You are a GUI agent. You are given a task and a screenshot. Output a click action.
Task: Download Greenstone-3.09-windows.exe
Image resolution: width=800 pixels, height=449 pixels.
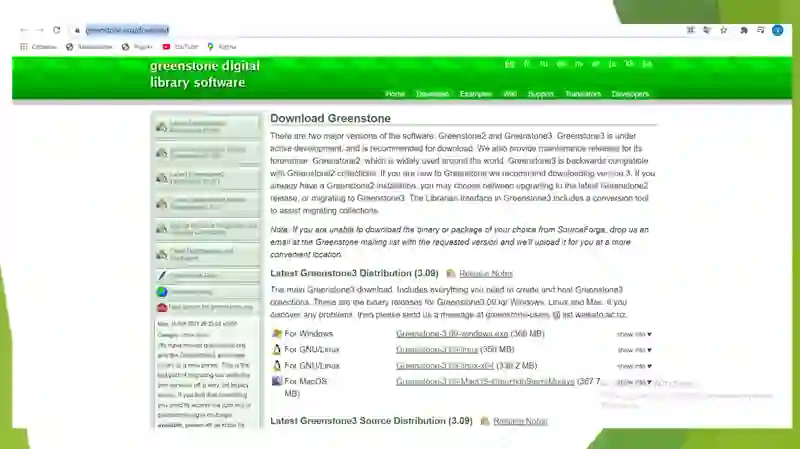tap(452, 334)
